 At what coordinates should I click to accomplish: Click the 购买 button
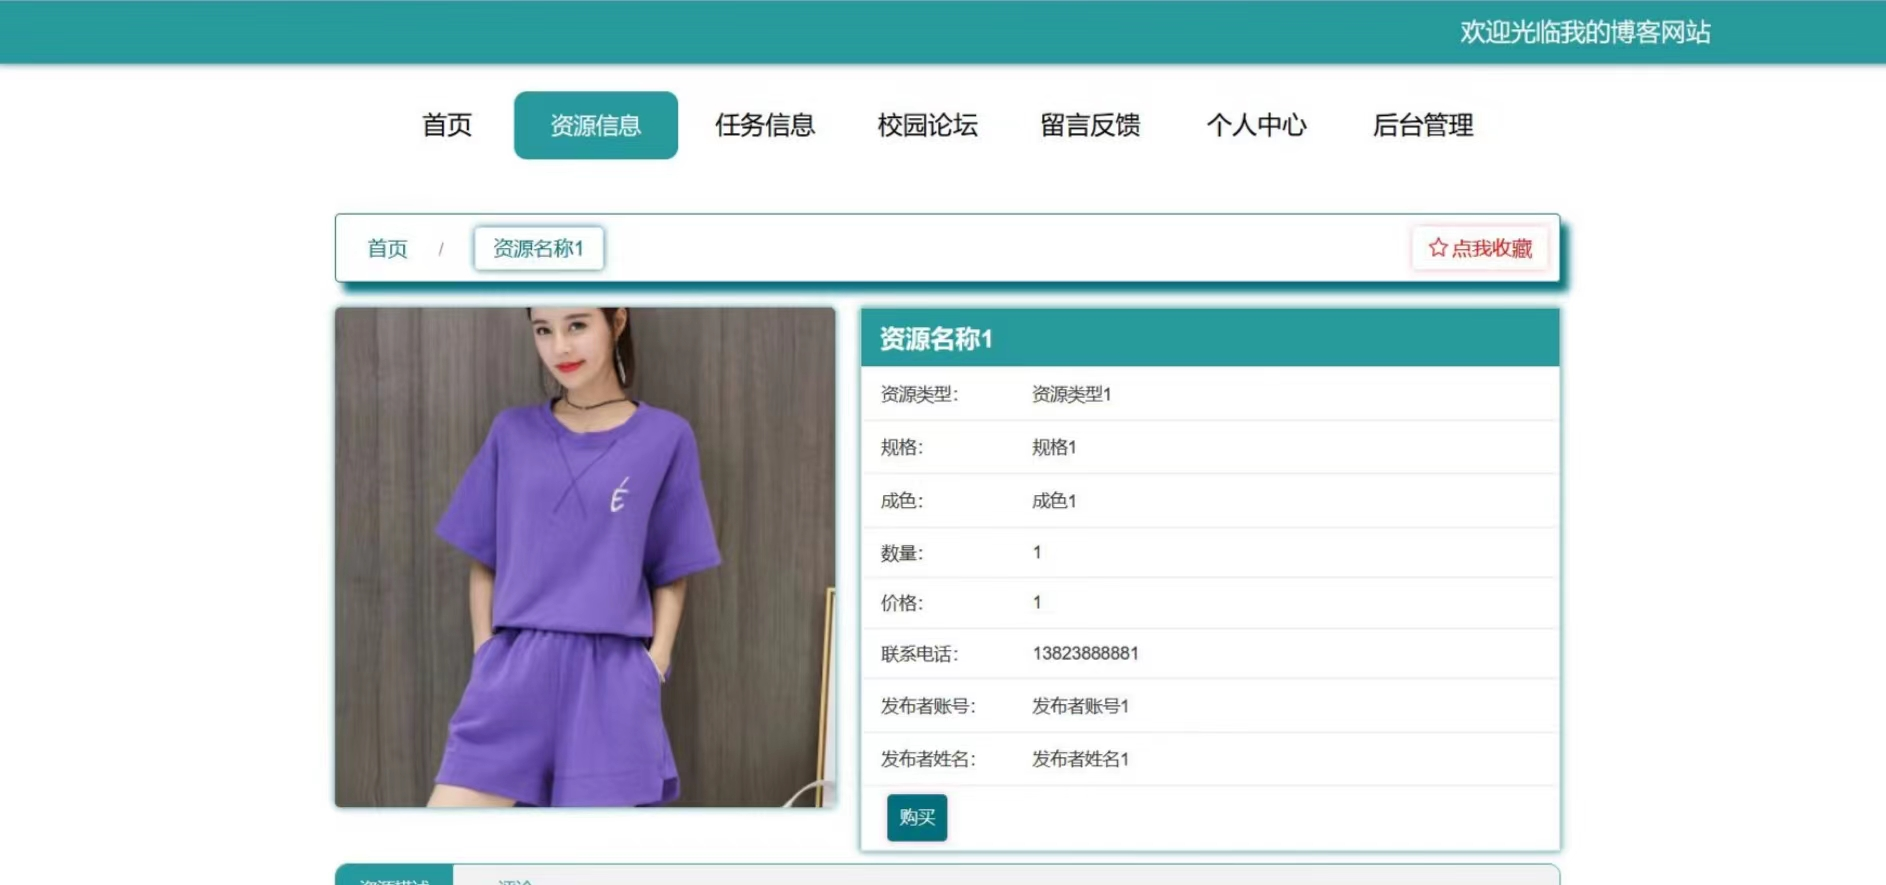pos(917,818)
